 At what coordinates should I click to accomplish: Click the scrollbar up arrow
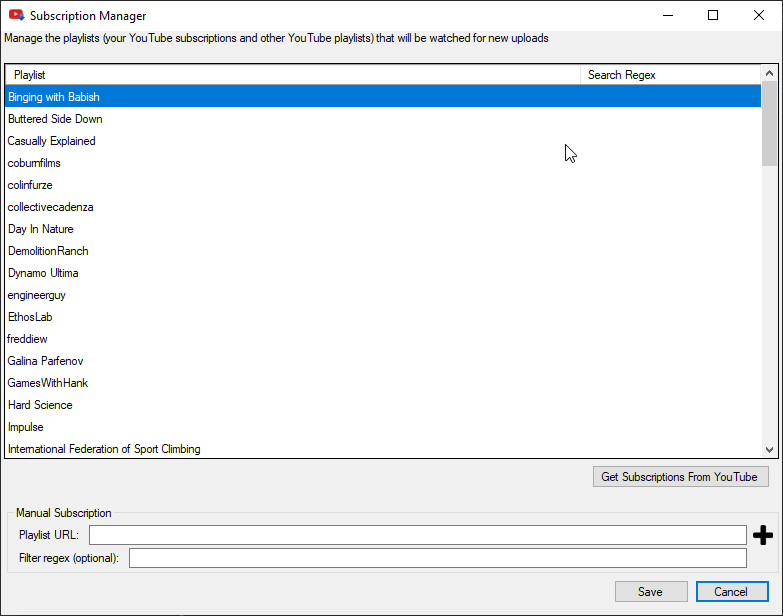click(769, 73)
